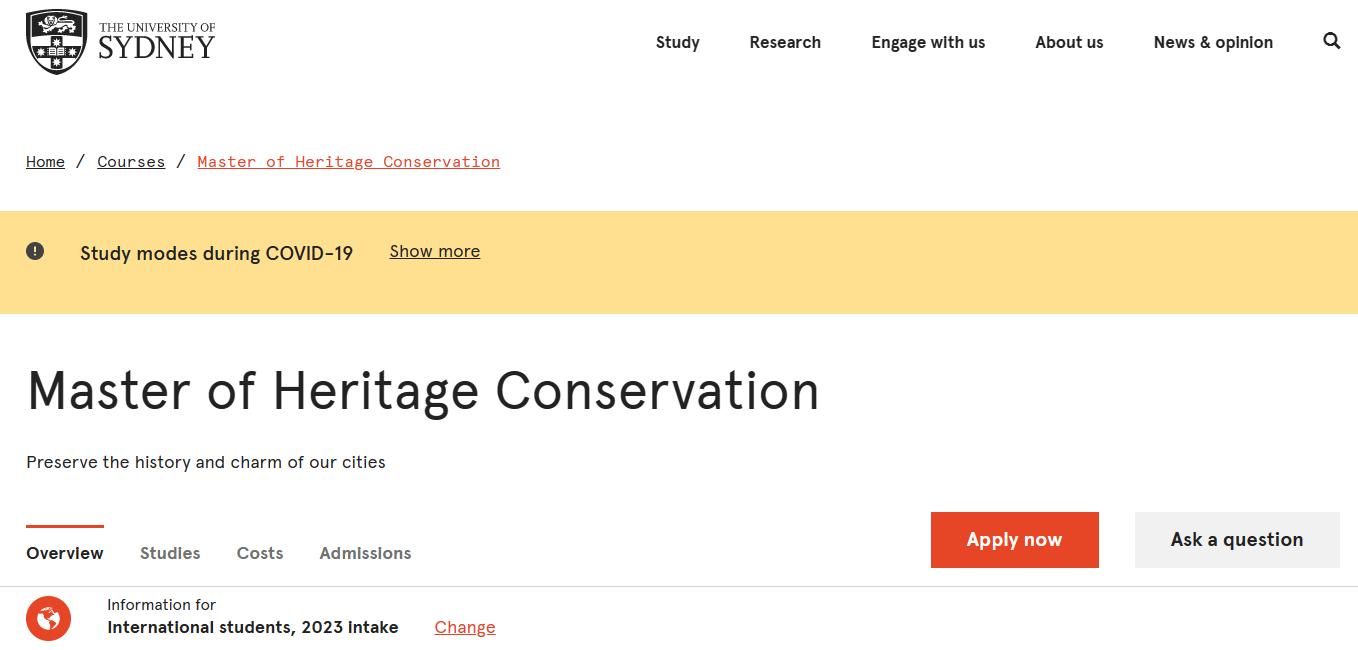Select the Overview tab
Viewport: 1358px width, 650px height.
tap(65, 553)
